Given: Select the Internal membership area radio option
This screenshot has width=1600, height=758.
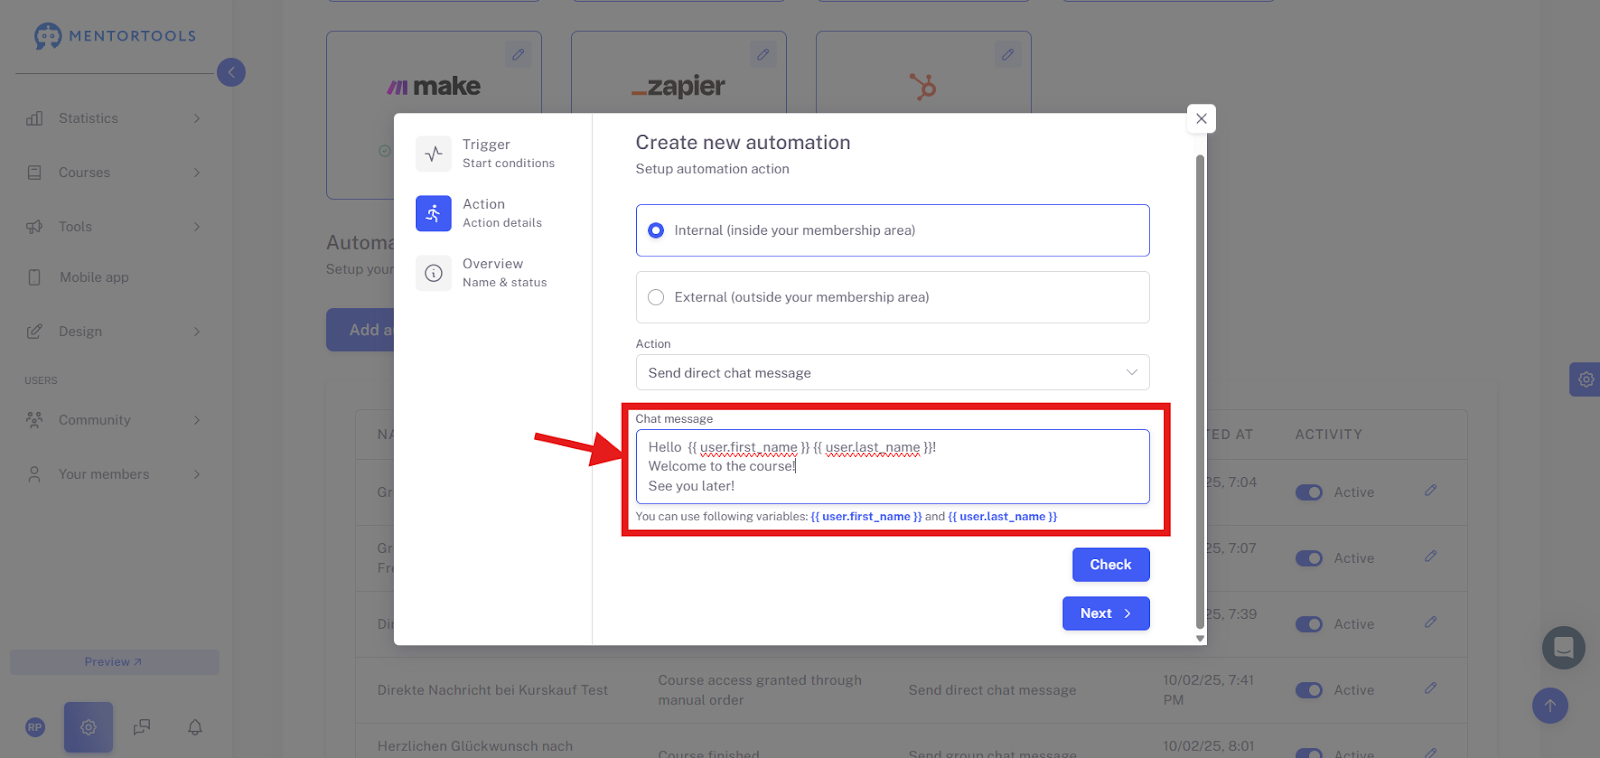Looking at the screenshot, I should pos(892,230).
